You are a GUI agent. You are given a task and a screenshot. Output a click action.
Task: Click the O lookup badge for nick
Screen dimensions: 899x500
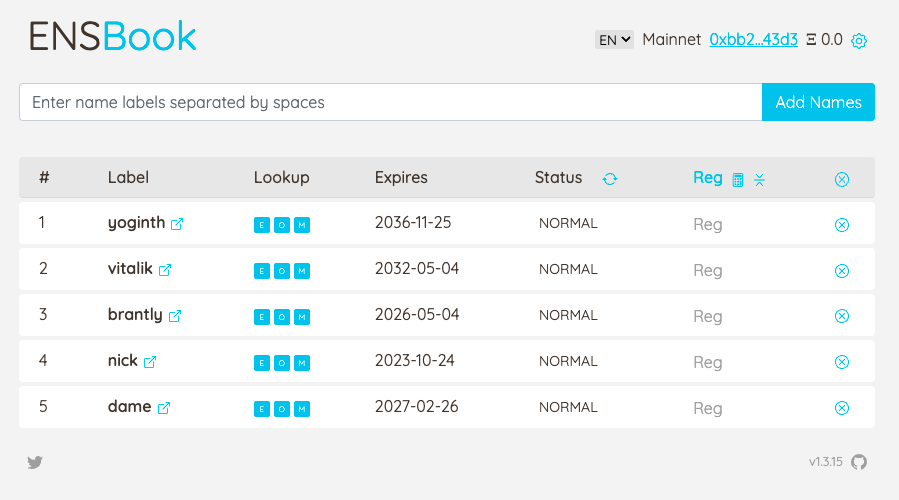point(282,362)
